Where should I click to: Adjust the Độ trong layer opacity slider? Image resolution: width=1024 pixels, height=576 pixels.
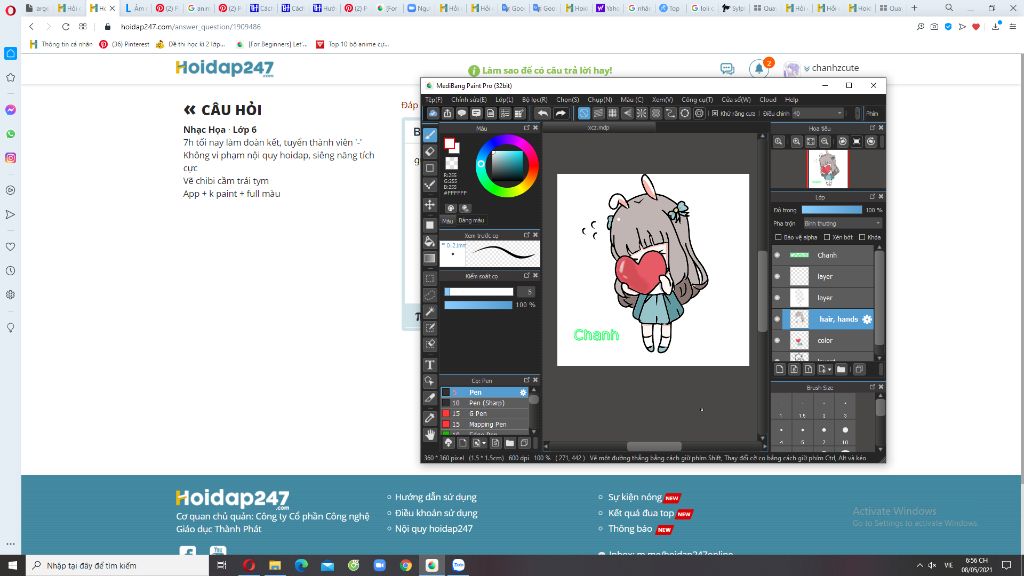coord(831,210)
